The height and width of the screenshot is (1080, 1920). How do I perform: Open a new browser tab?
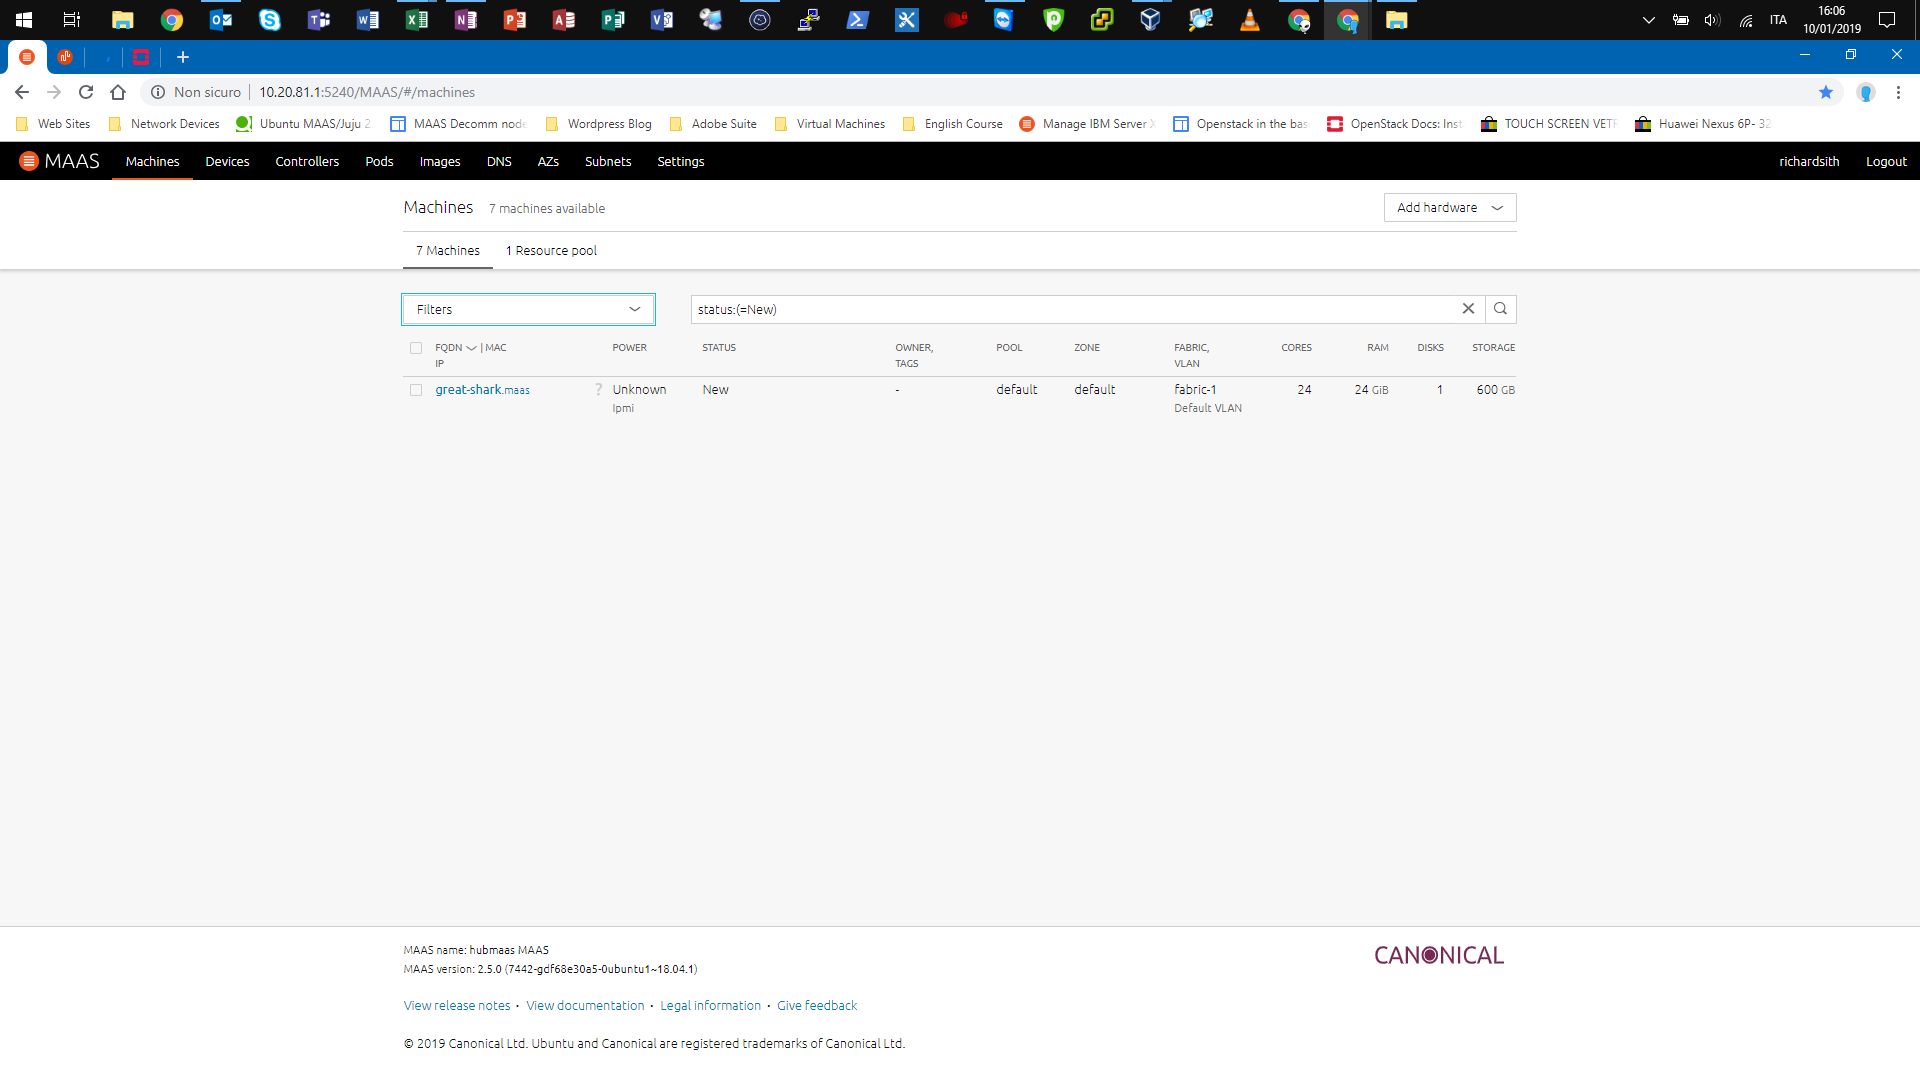183,57
